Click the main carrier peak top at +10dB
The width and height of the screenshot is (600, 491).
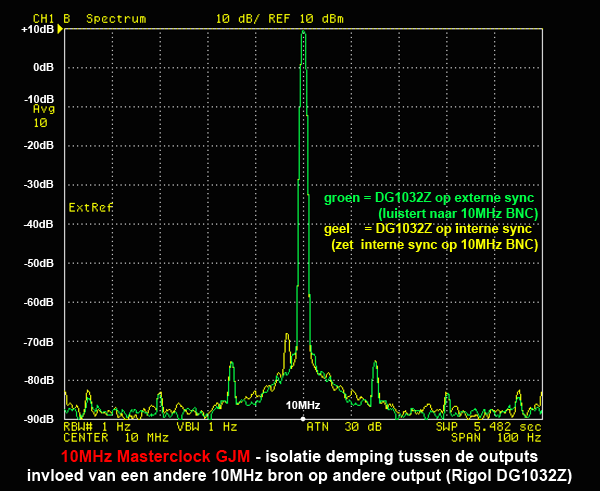pyautogui.click(x=303, y=32)
